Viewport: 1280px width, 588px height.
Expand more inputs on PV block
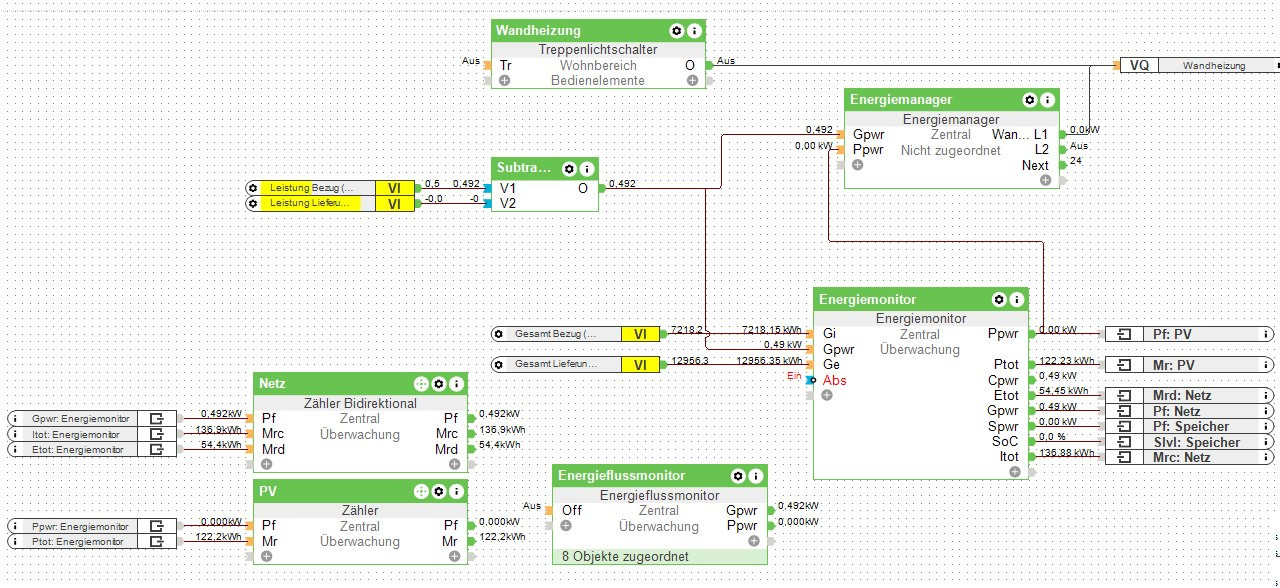coord(266,556)
